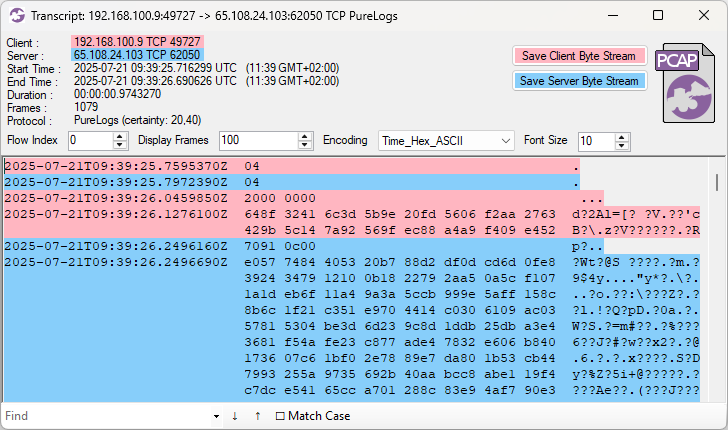Click the Find text field
The image size is (728, 430).
pyautogui.click(x=107, y=416)
